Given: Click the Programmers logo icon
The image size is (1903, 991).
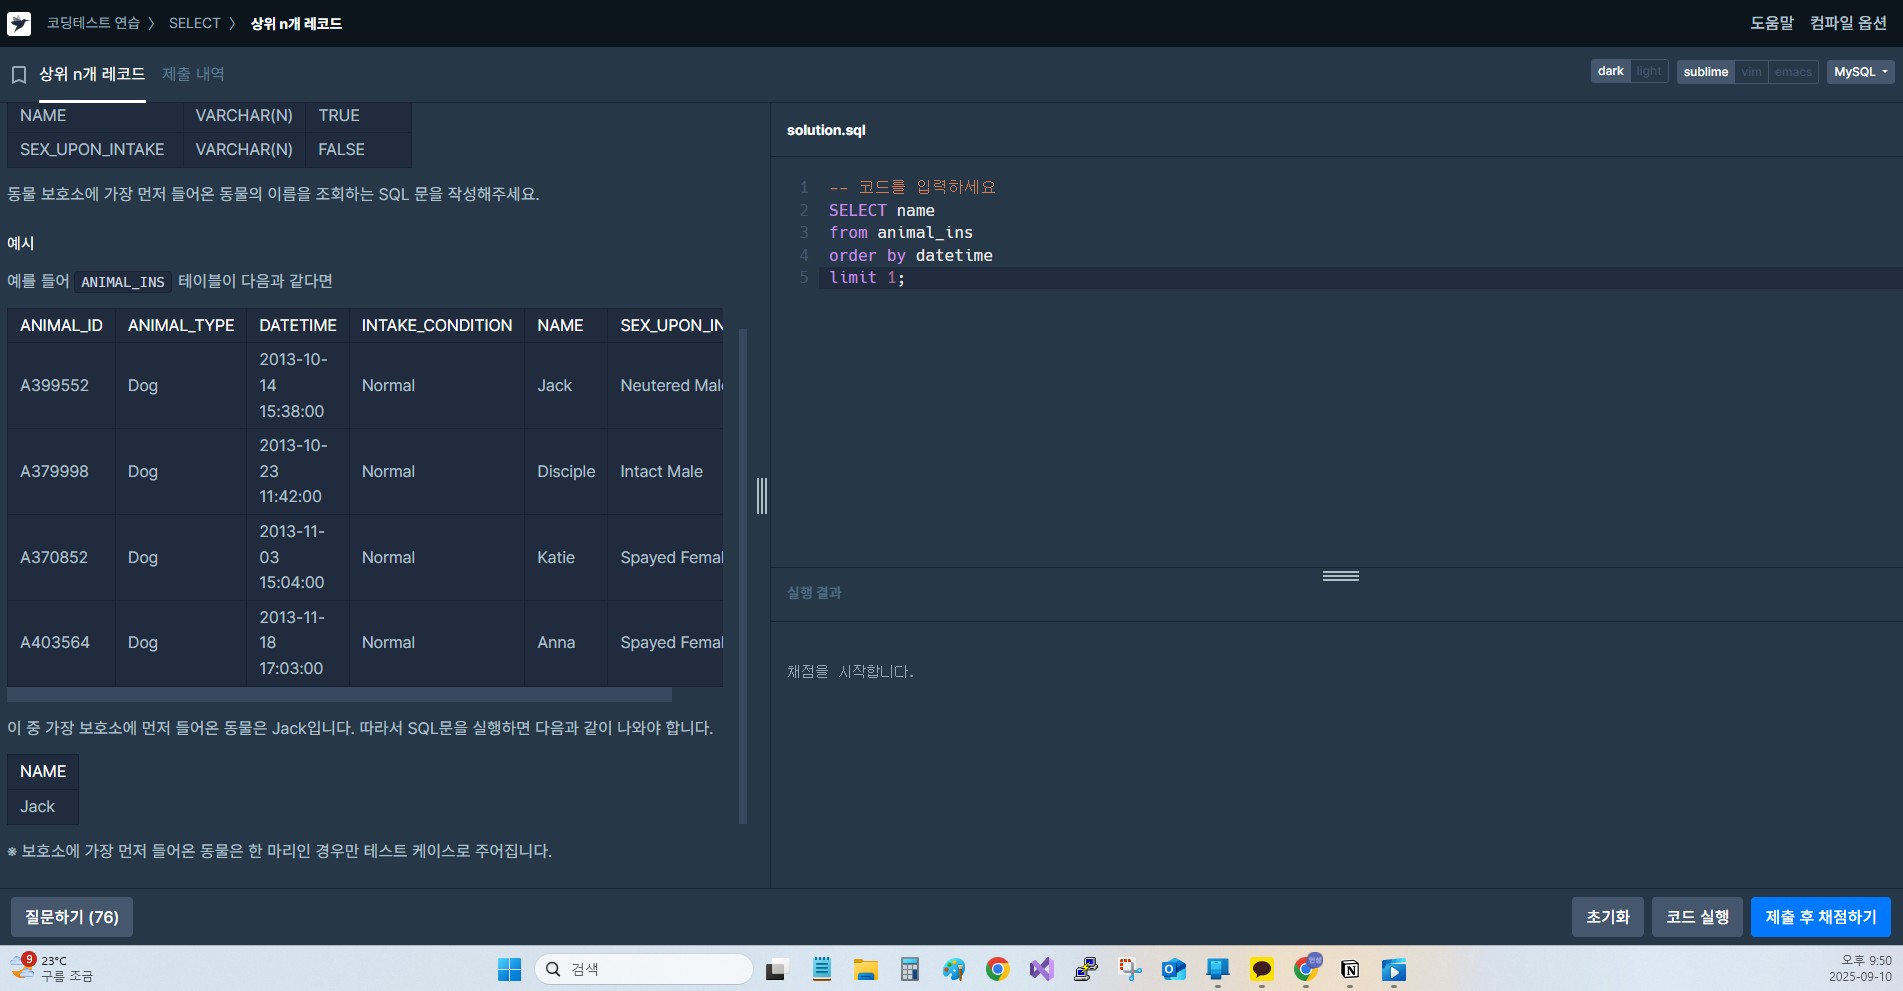Looking at the screenshot, I should coord(19,23).
